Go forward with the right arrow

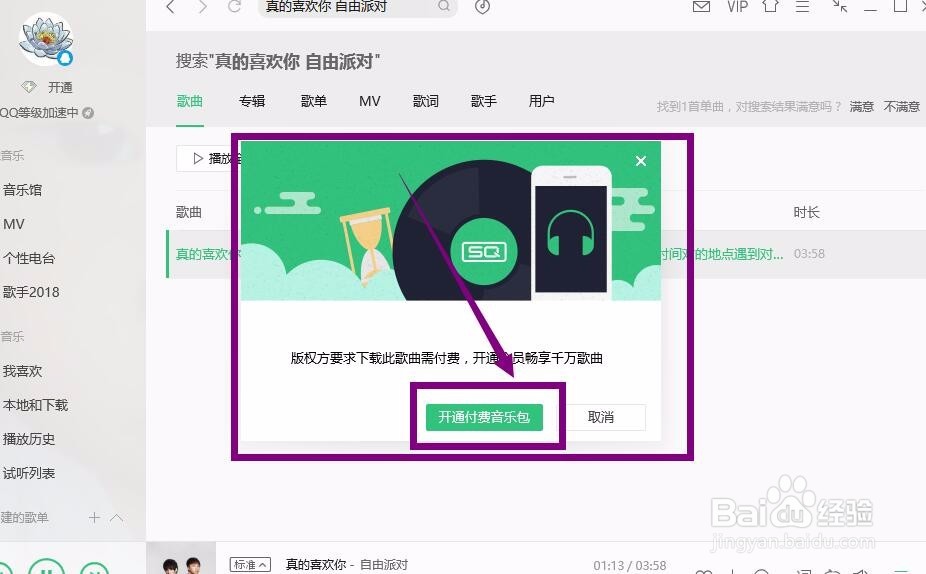[x=203, y=6]
